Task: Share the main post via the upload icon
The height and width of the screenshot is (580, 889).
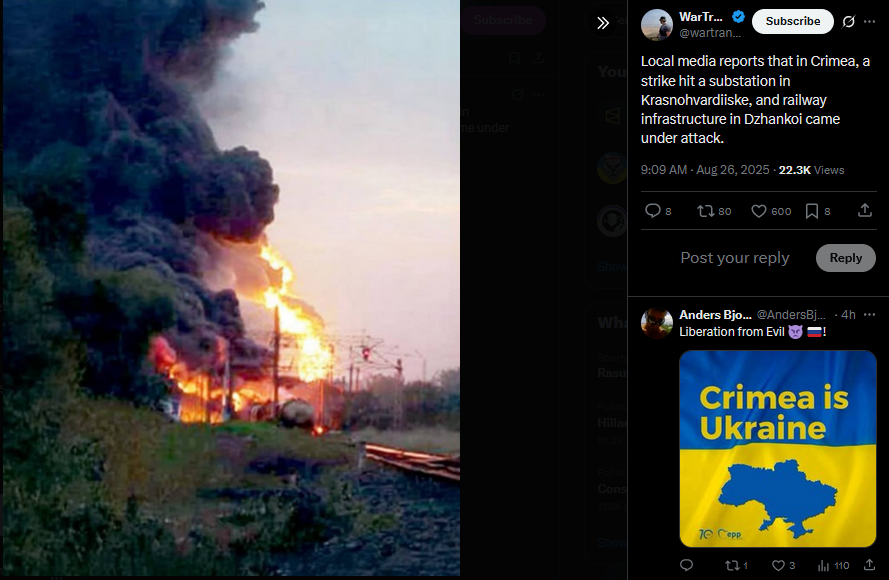Action: click(865, 211)
